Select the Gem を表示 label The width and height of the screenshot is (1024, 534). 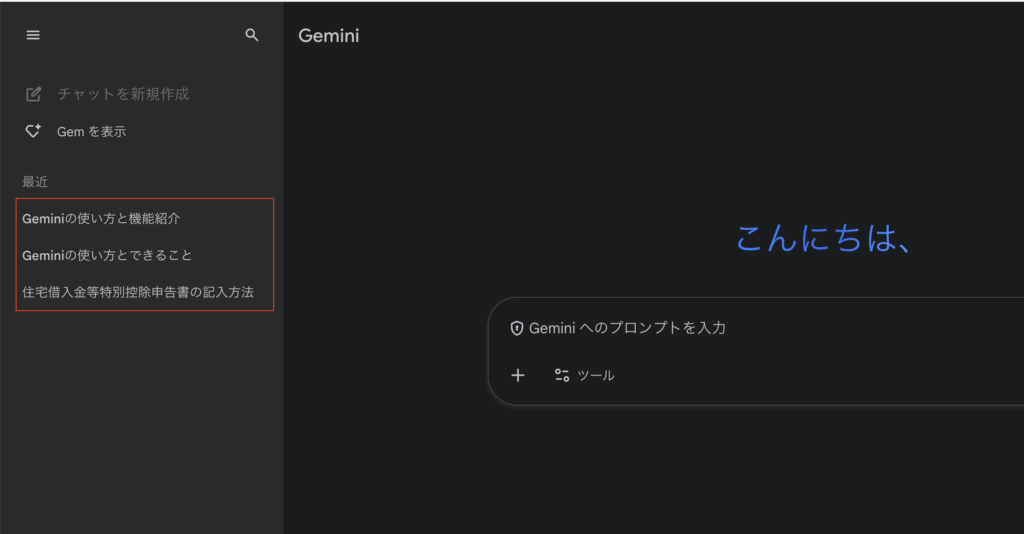point(91,131)
